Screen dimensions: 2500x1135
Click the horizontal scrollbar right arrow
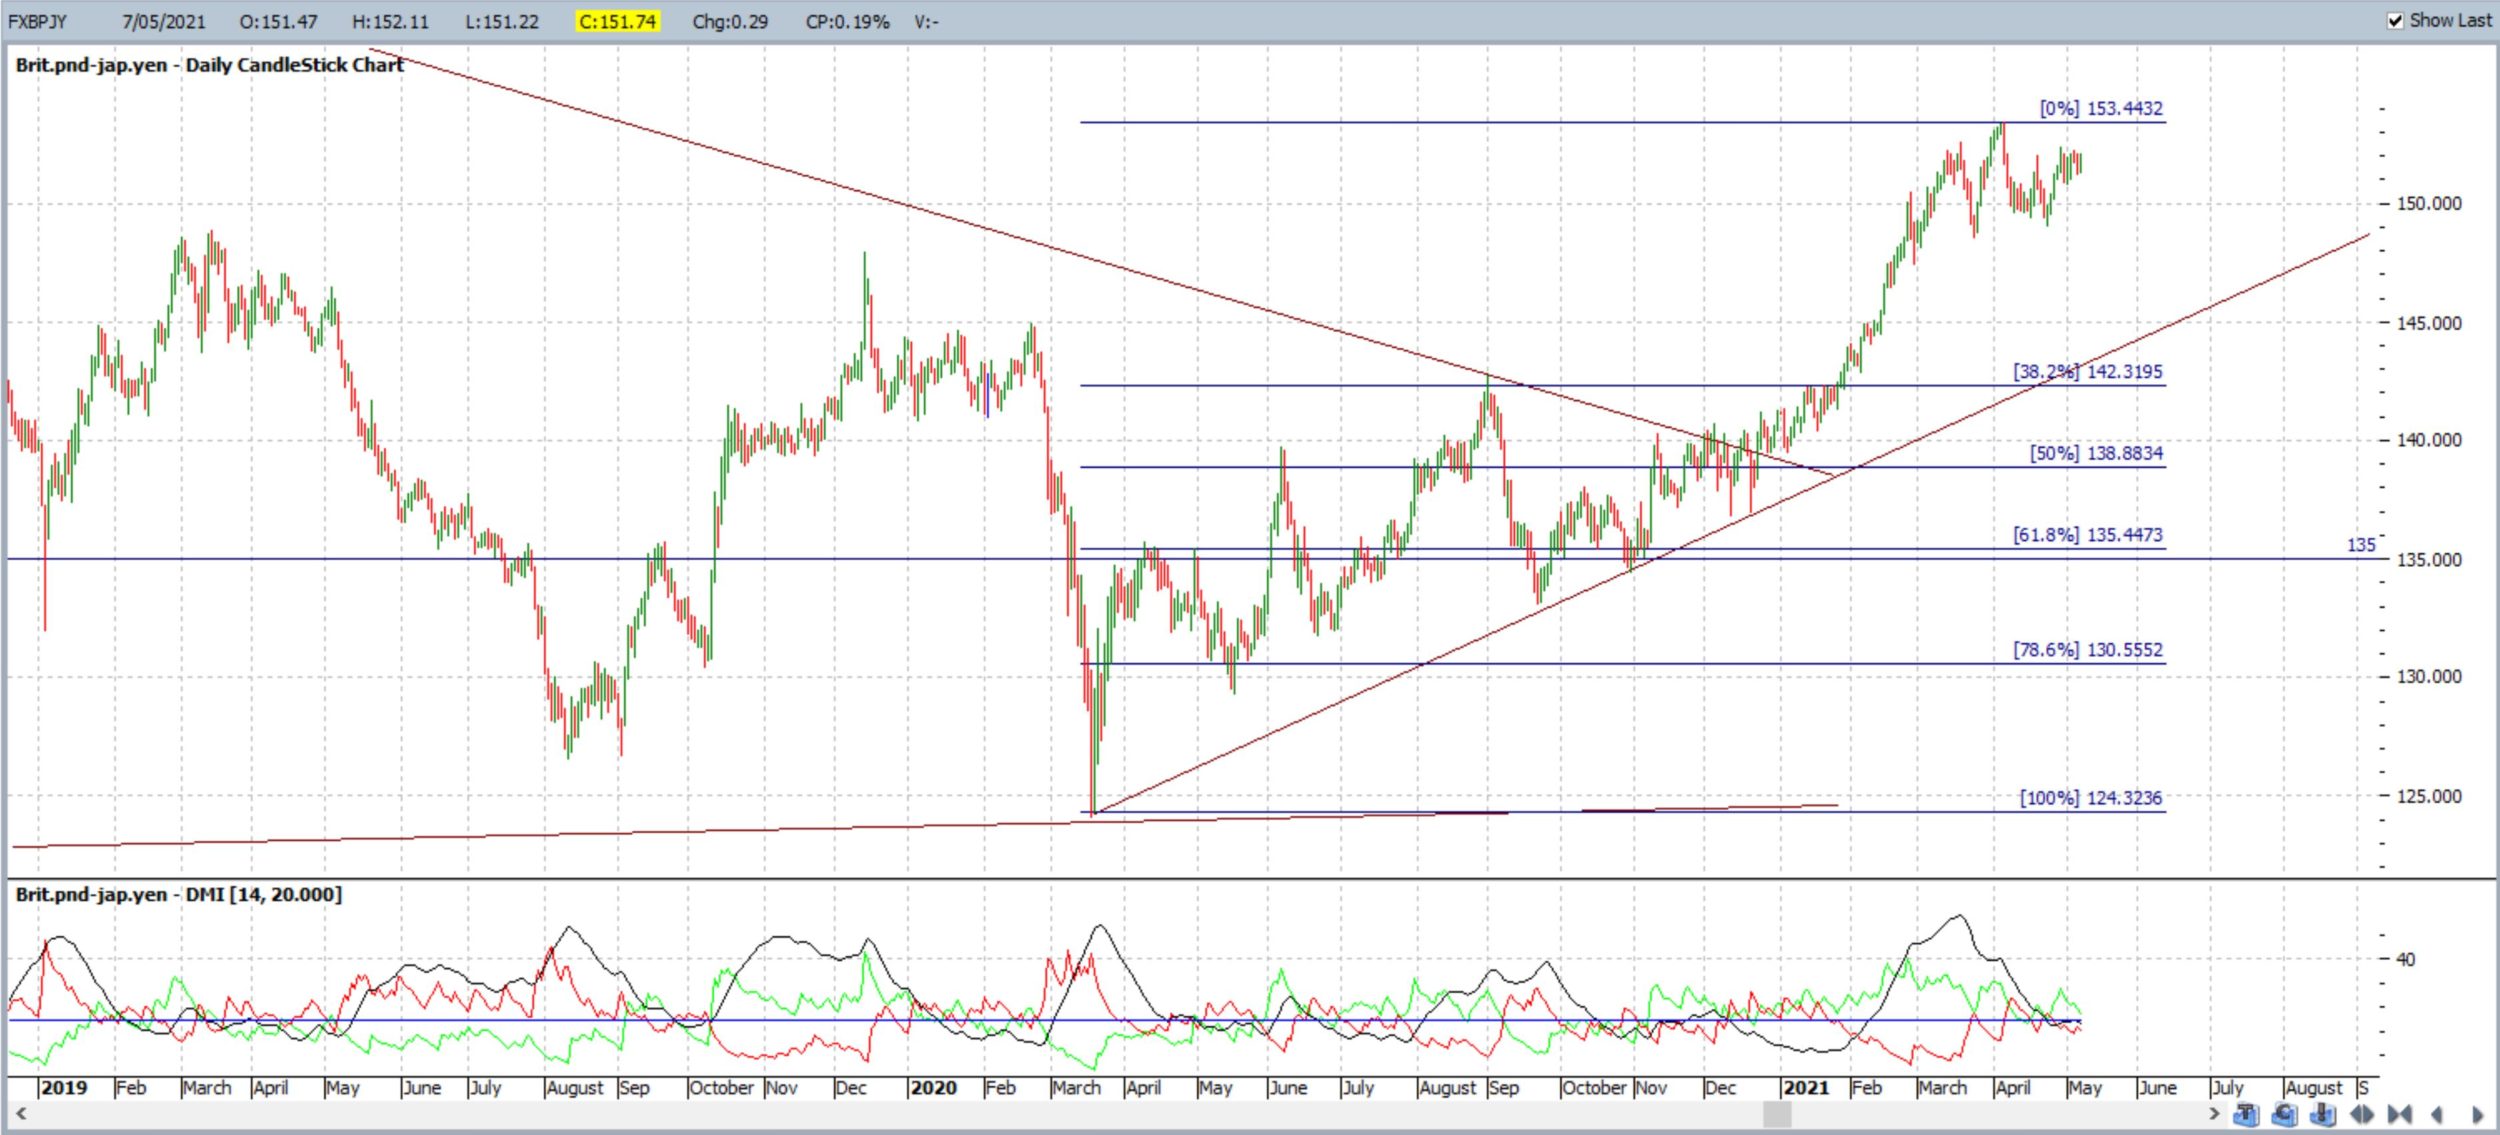(x=2214, y=1113)
